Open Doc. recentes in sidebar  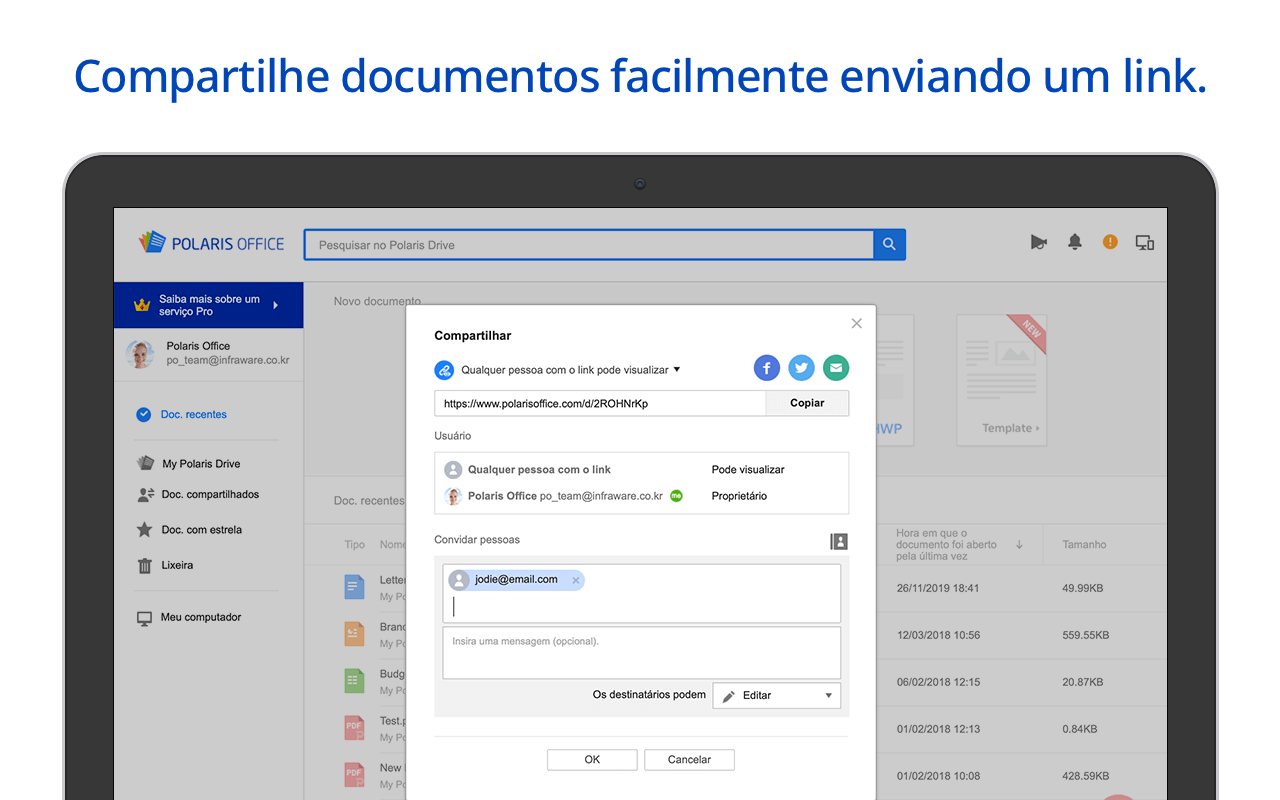pyautogui.click(x=181, y=414)
